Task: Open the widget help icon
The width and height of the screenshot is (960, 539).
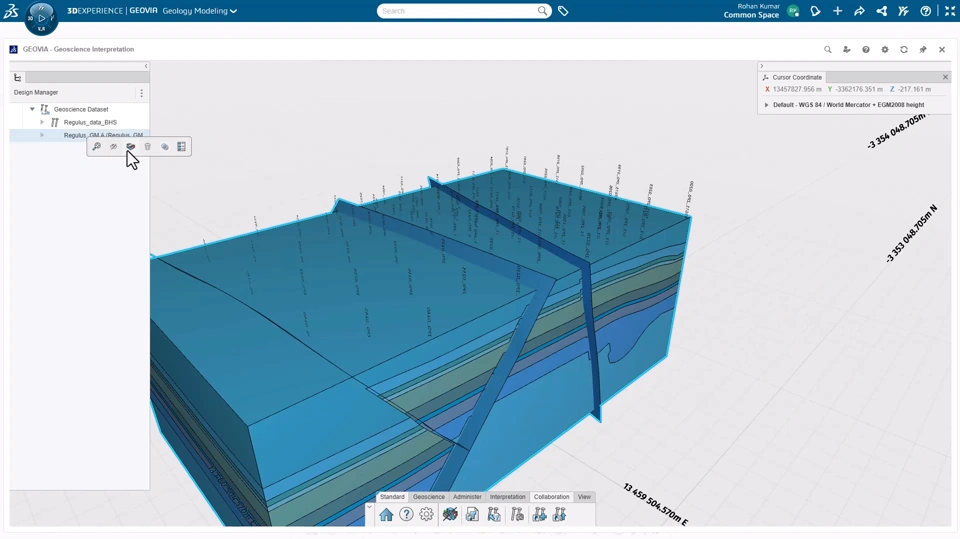Action: 866,50
